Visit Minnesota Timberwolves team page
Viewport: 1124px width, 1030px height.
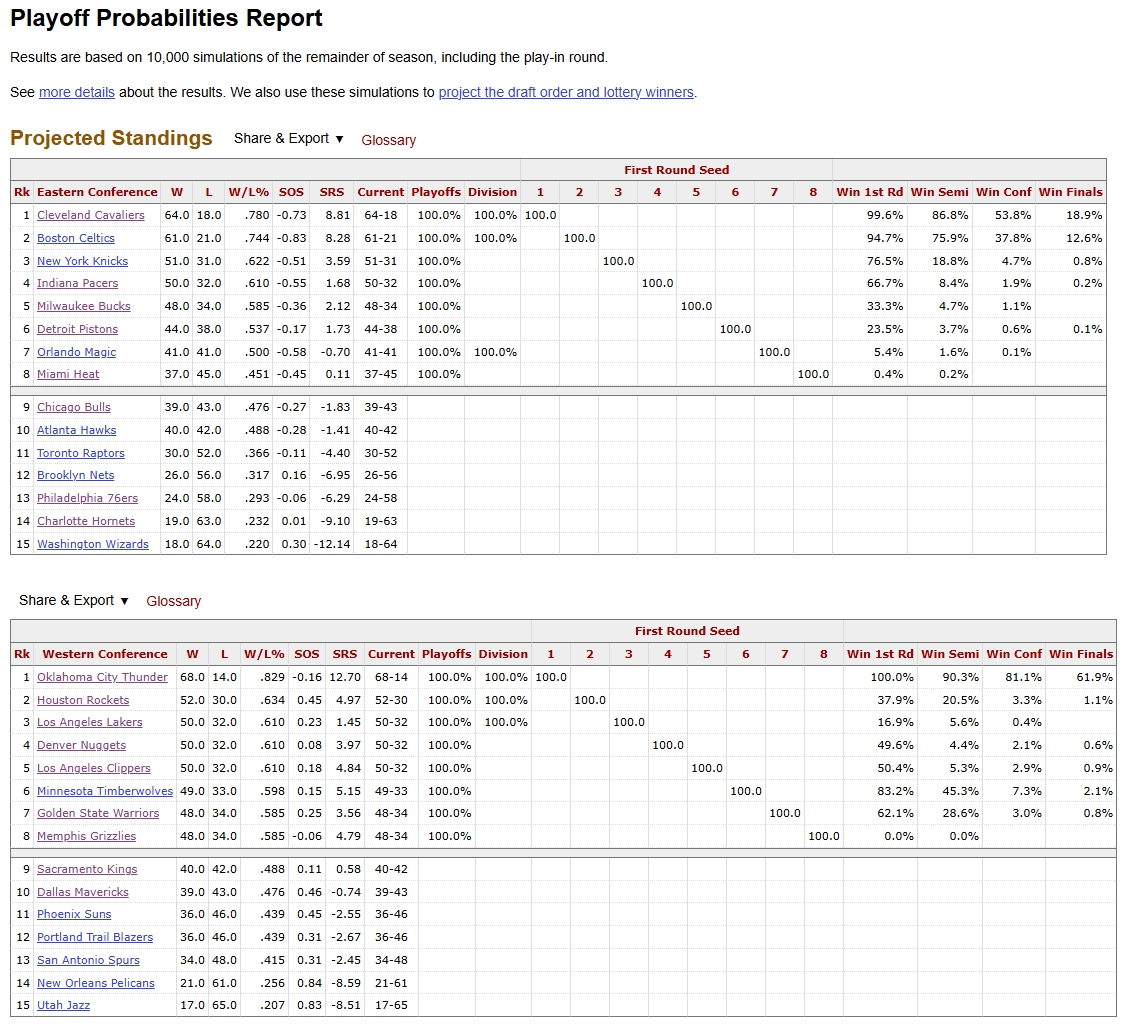click(104, 791)
